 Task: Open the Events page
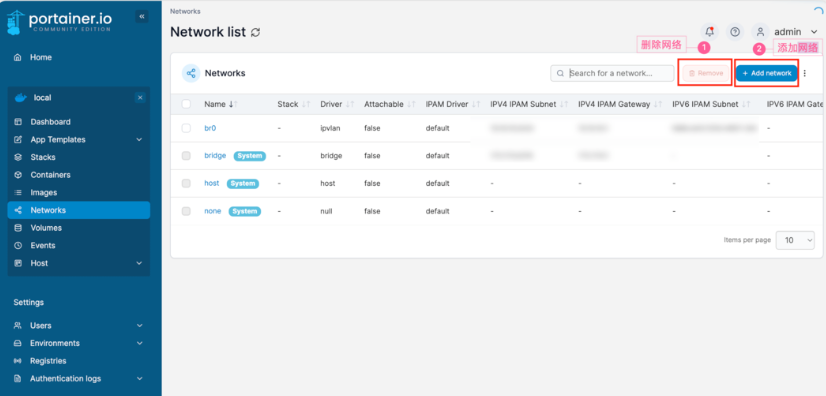[x=43, y=245]
